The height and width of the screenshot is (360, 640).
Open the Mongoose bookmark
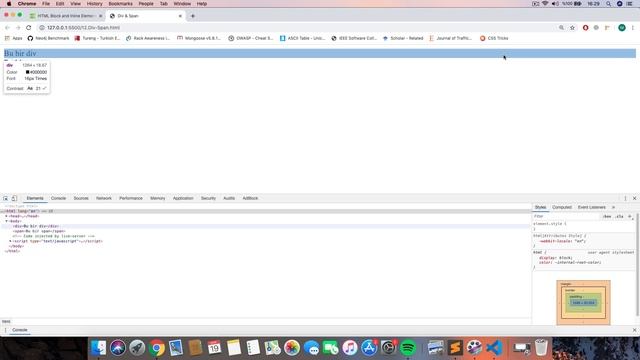pyautogui.click(x=199, y=38)
